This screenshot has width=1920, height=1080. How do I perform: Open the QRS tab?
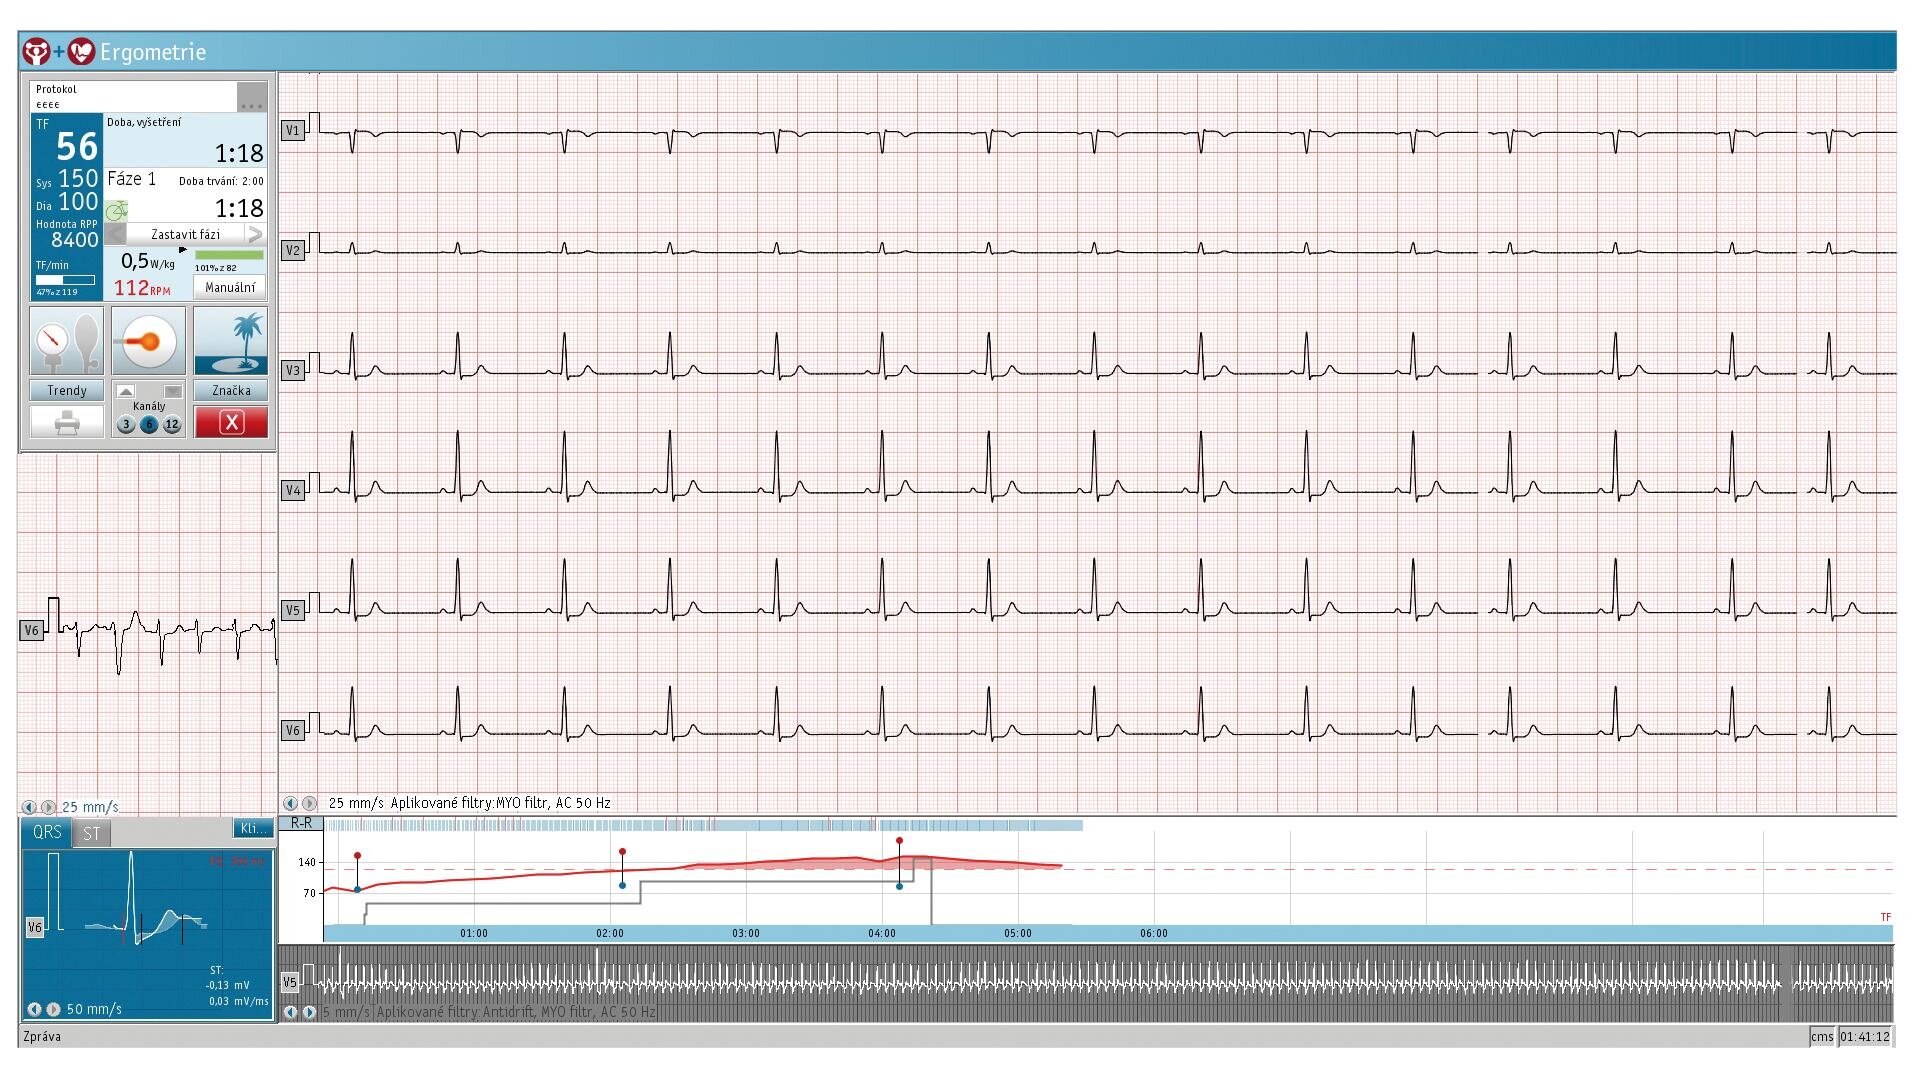coord(47,832)
